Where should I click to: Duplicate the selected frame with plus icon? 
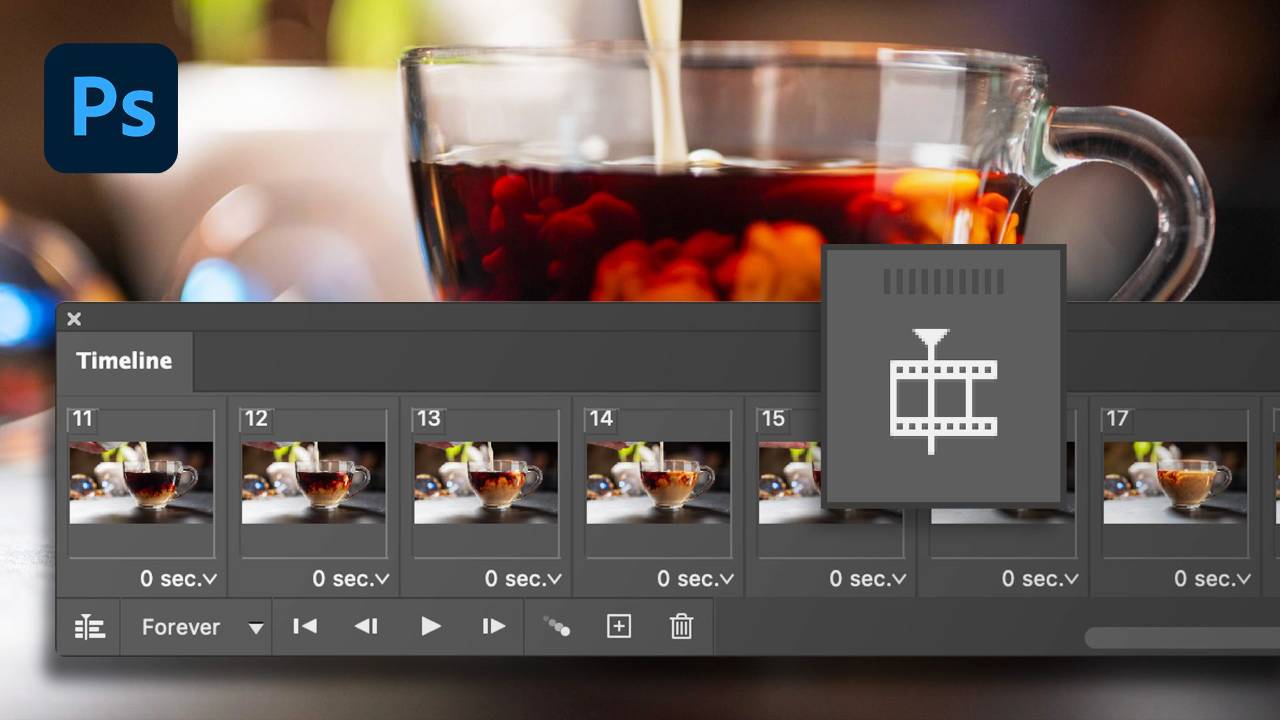point(619,627)
